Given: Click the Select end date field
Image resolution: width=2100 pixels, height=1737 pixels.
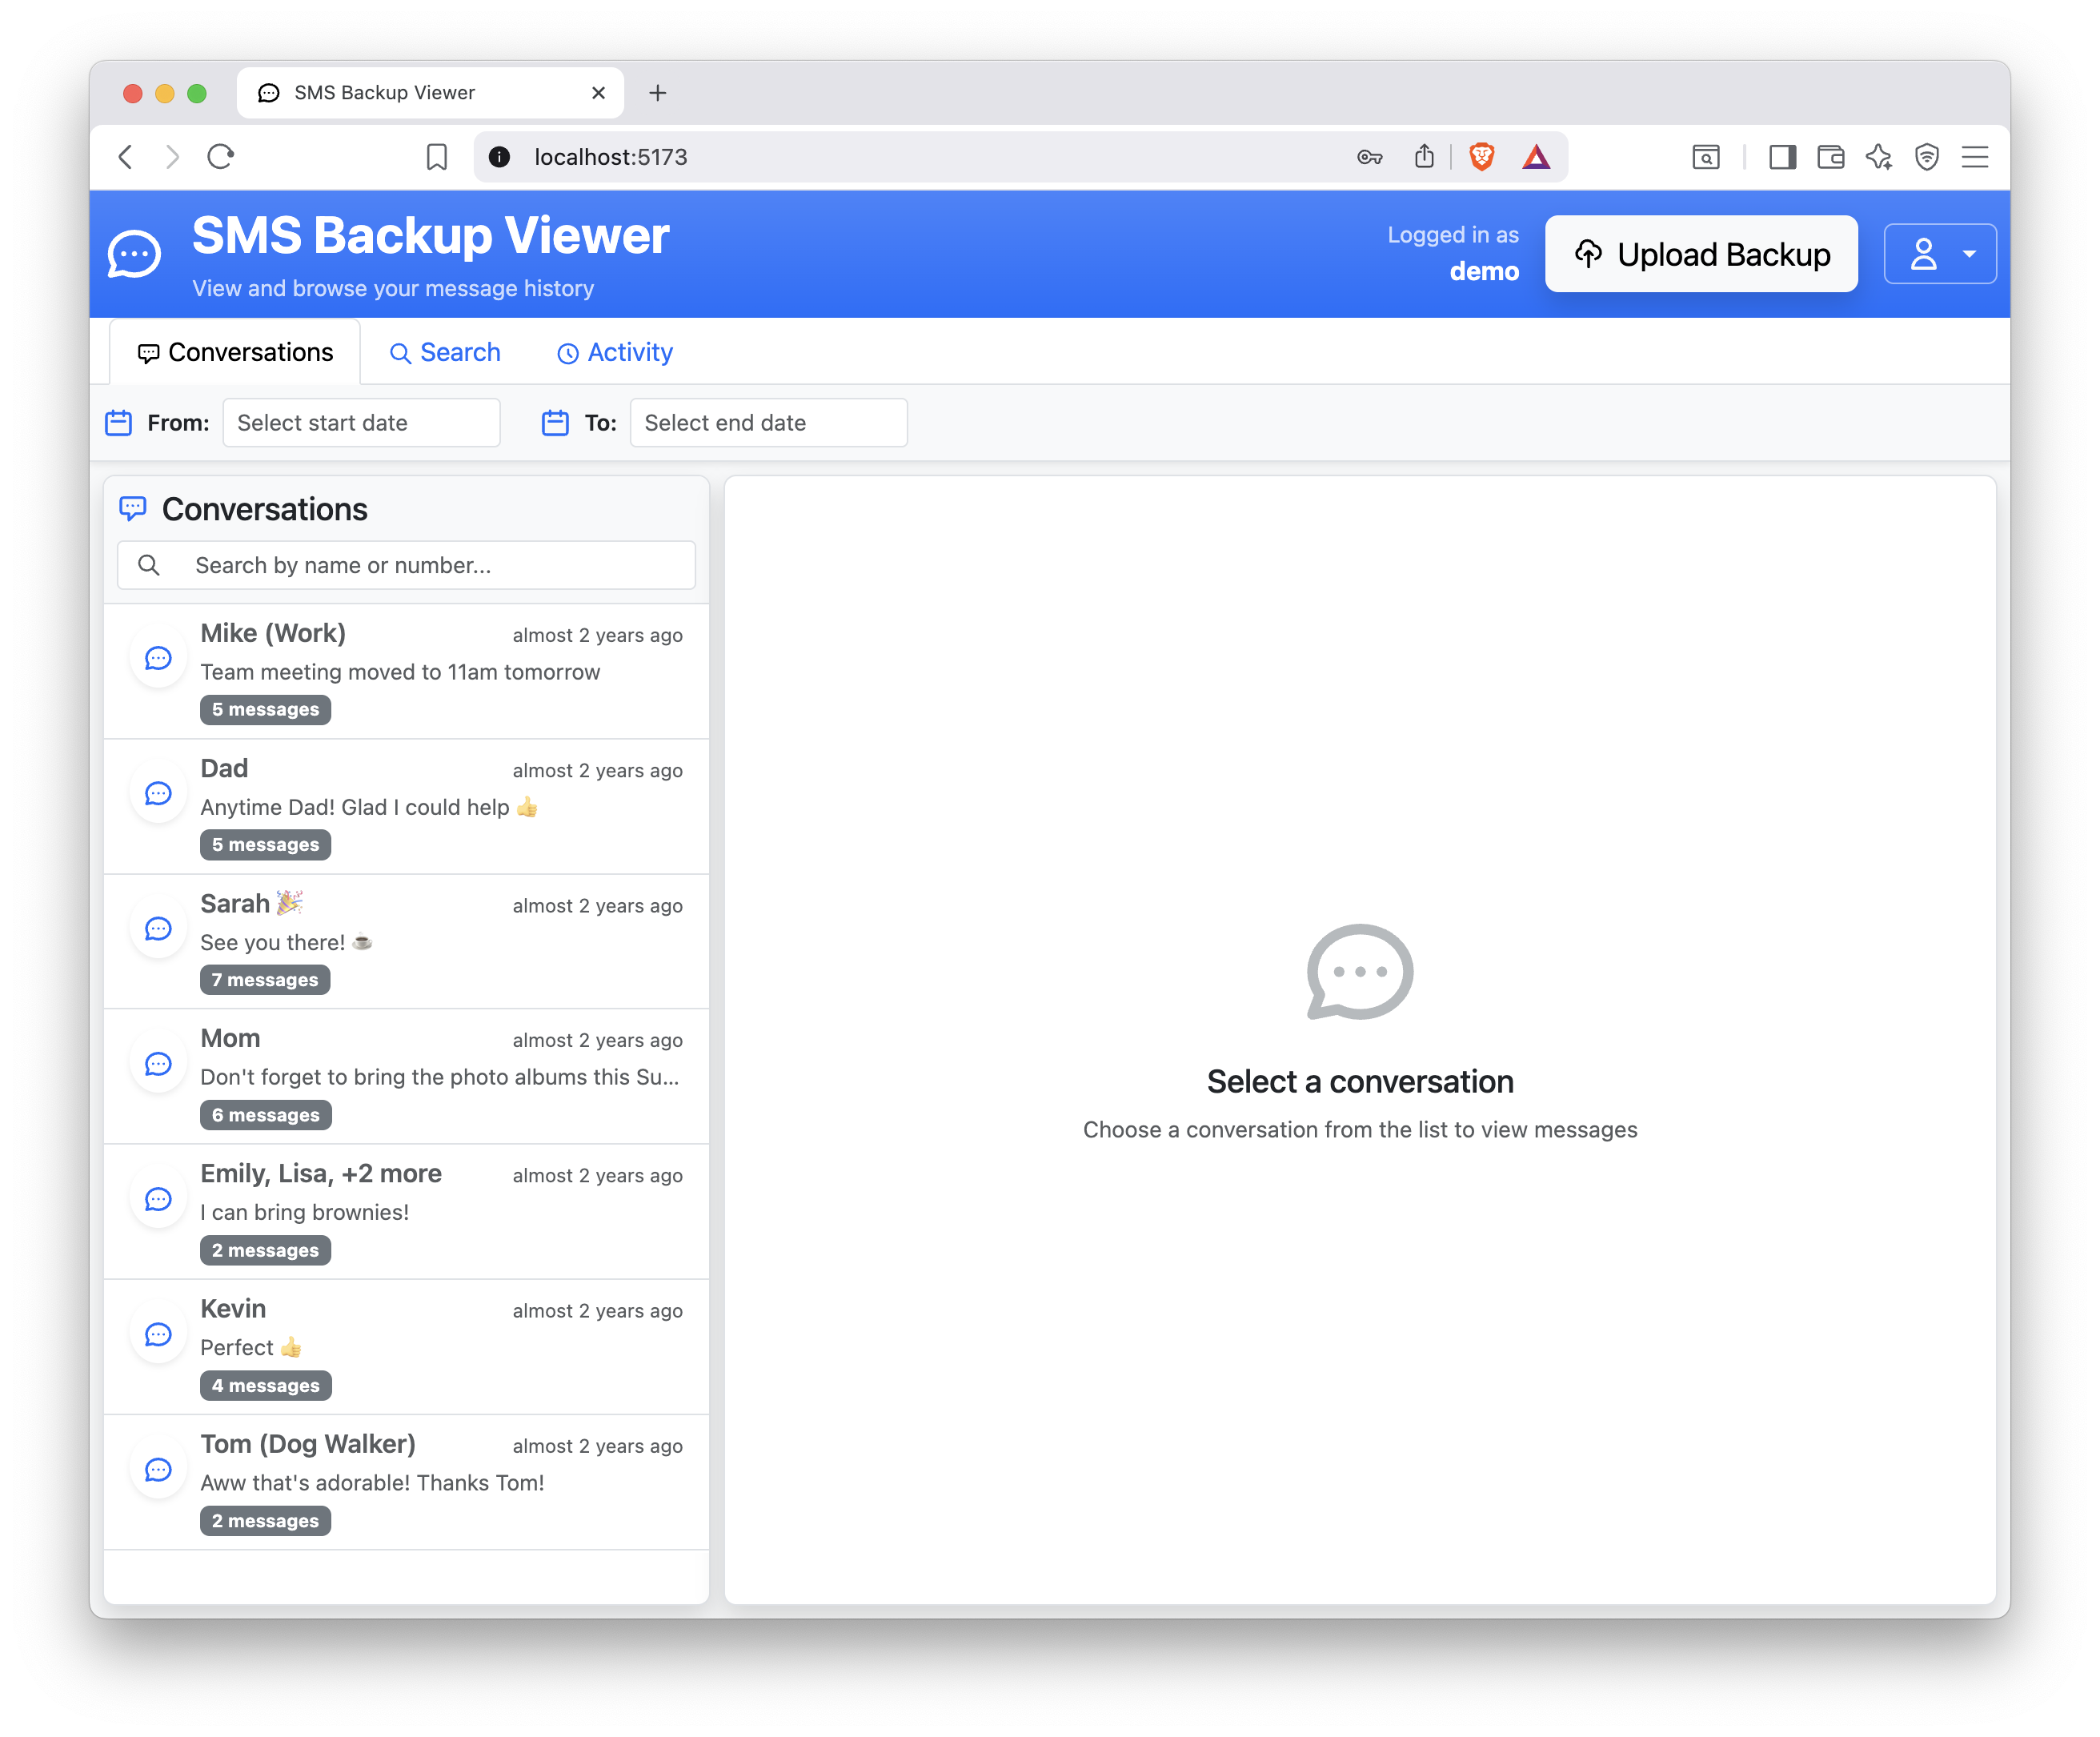Looking at the screenshot, I should tap(768, 423).
